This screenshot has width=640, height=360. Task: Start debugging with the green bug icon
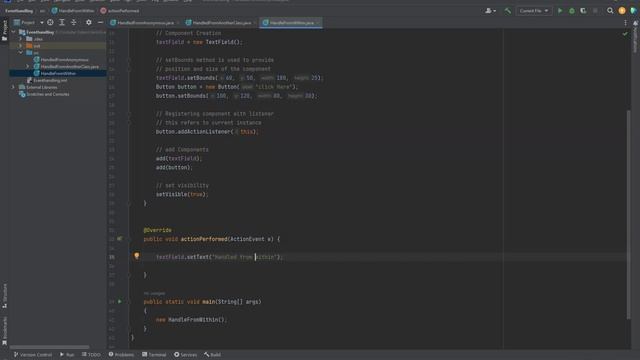572,11
